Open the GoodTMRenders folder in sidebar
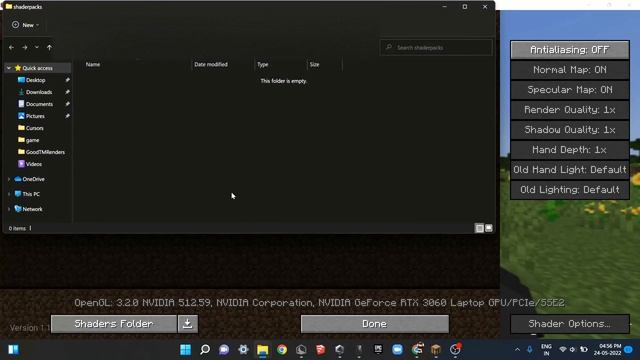This screenshot has height=360, width=640. tap(45, 152)
